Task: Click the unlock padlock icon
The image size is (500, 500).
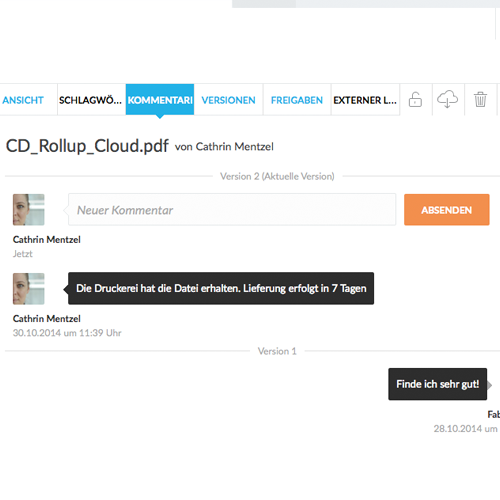Action: 415,100
